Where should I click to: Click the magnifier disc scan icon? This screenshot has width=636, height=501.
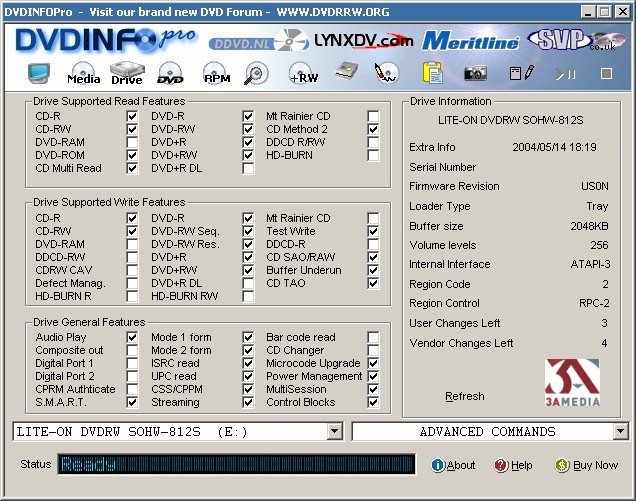coord(256,73)
